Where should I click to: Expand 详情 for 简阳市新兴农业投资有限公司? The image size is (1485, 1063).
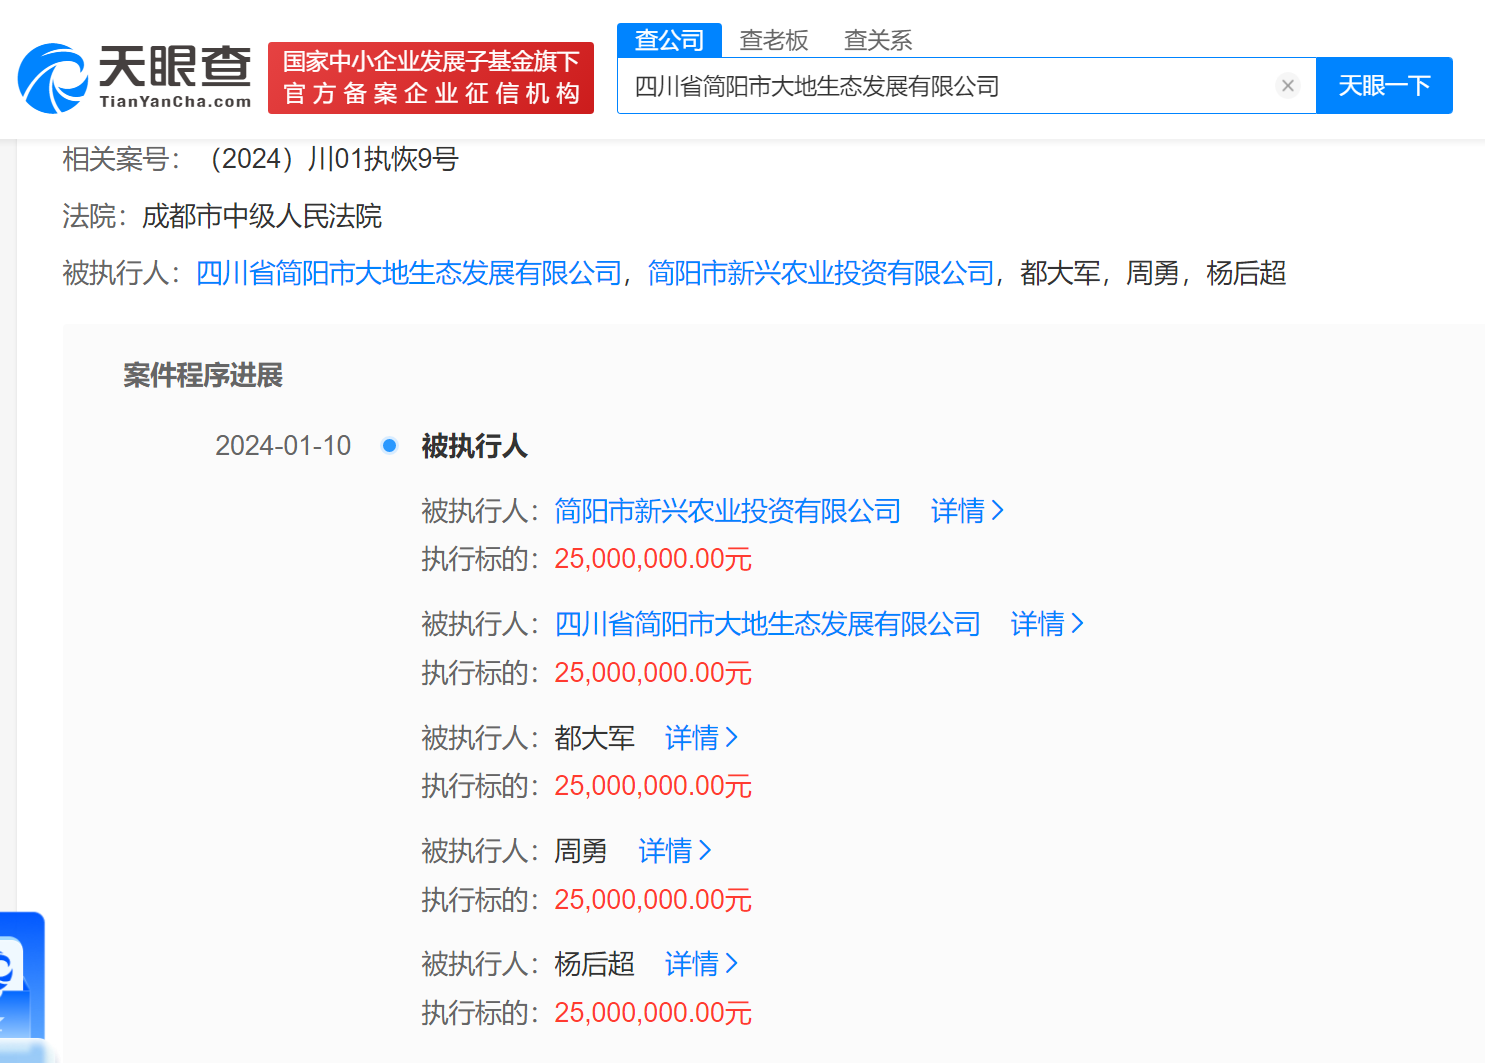pos(966,511)
